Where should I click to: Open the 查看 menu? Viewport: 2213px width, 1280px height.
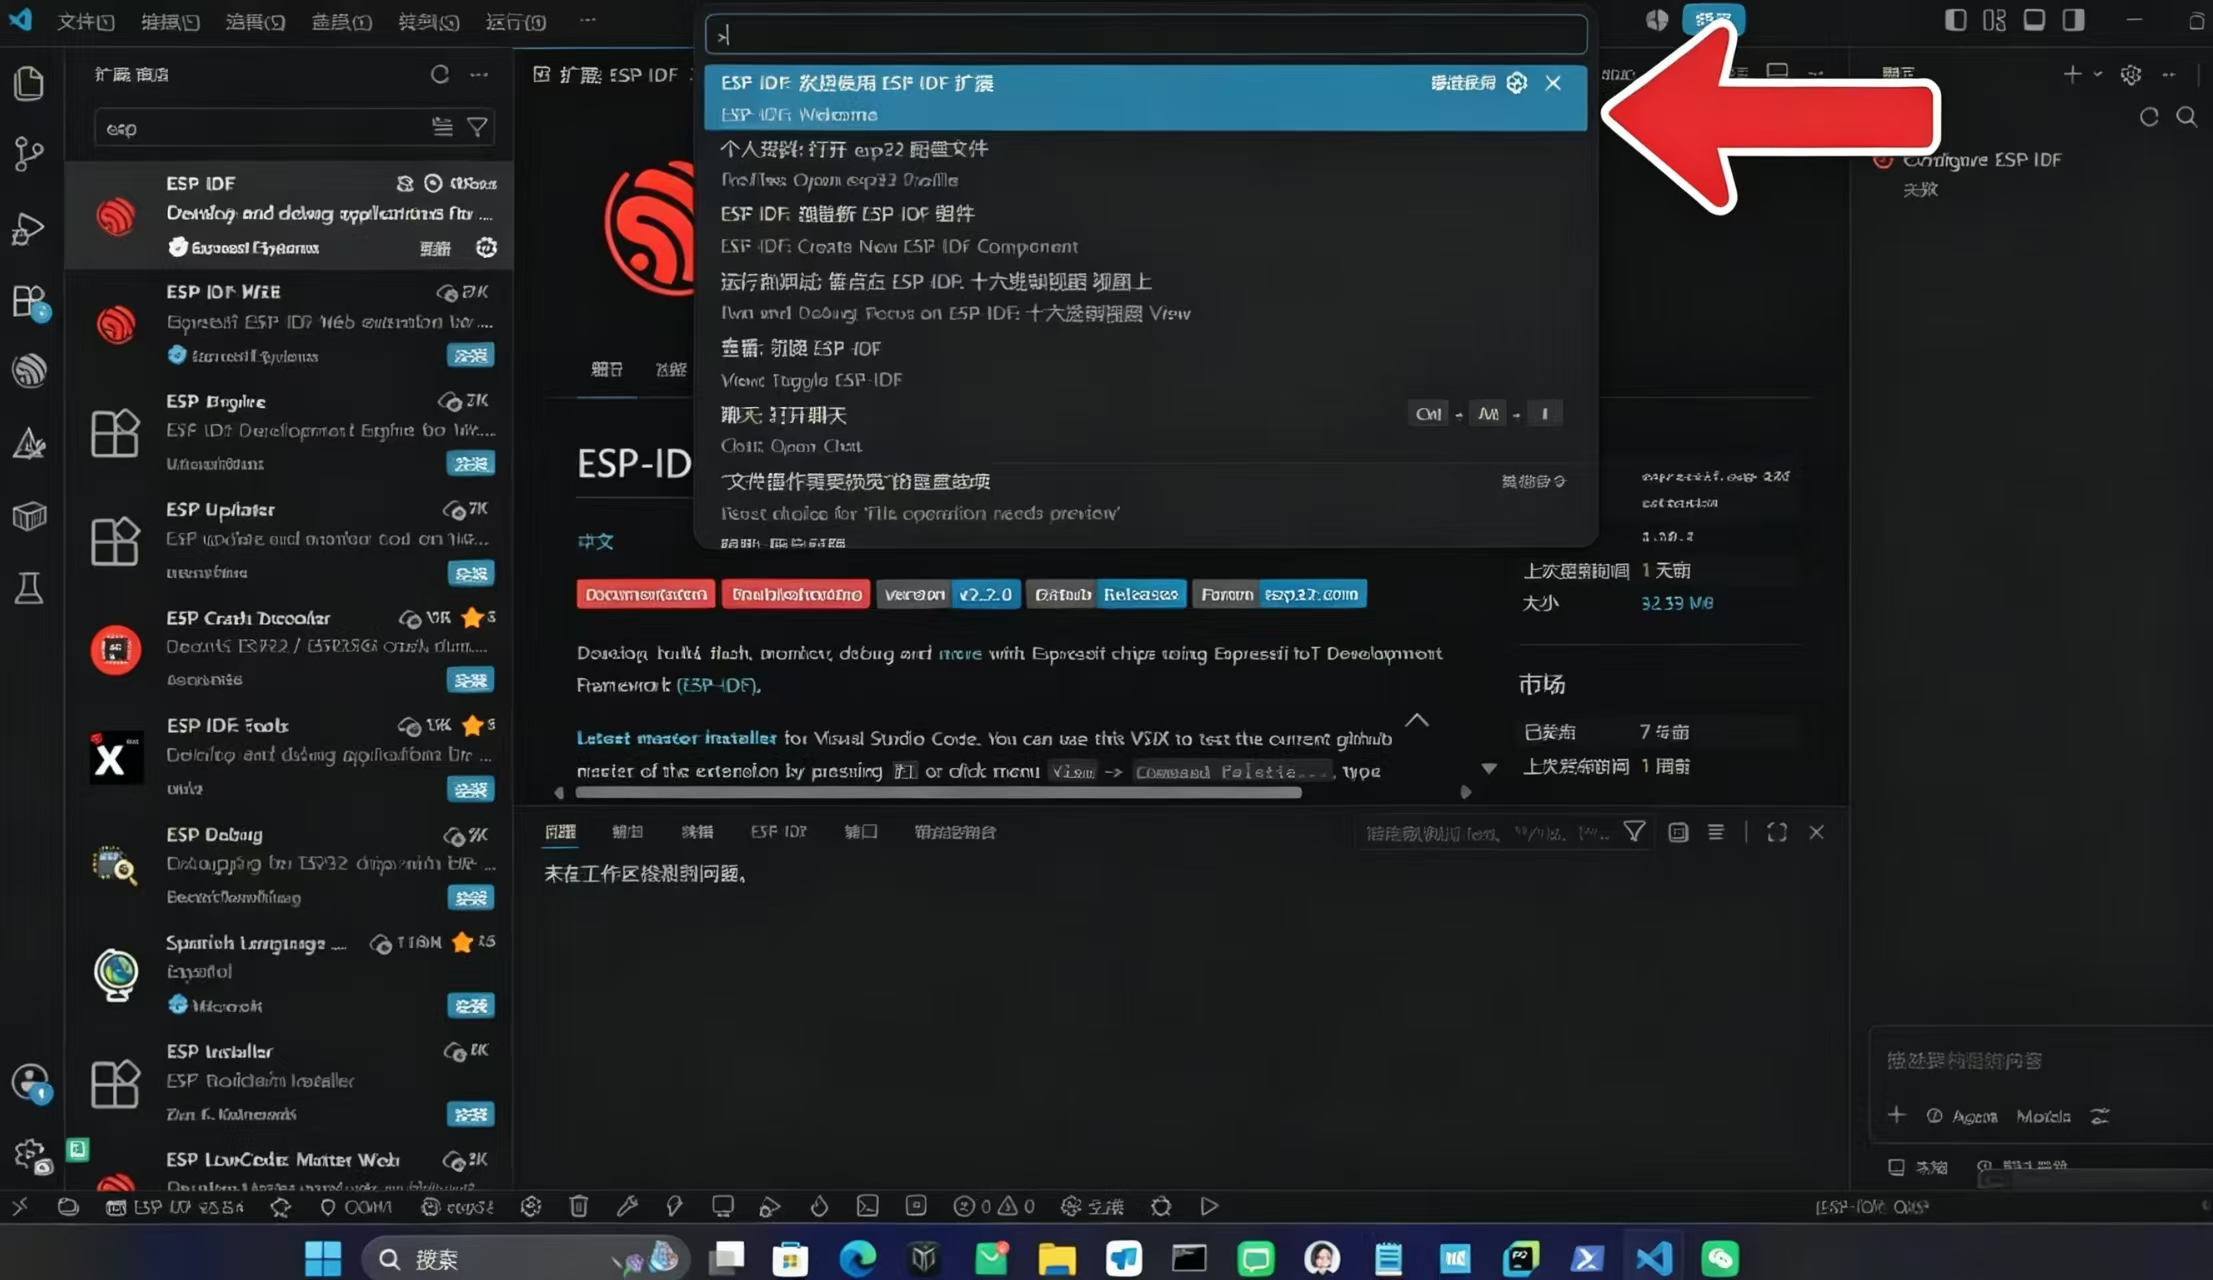342,21
